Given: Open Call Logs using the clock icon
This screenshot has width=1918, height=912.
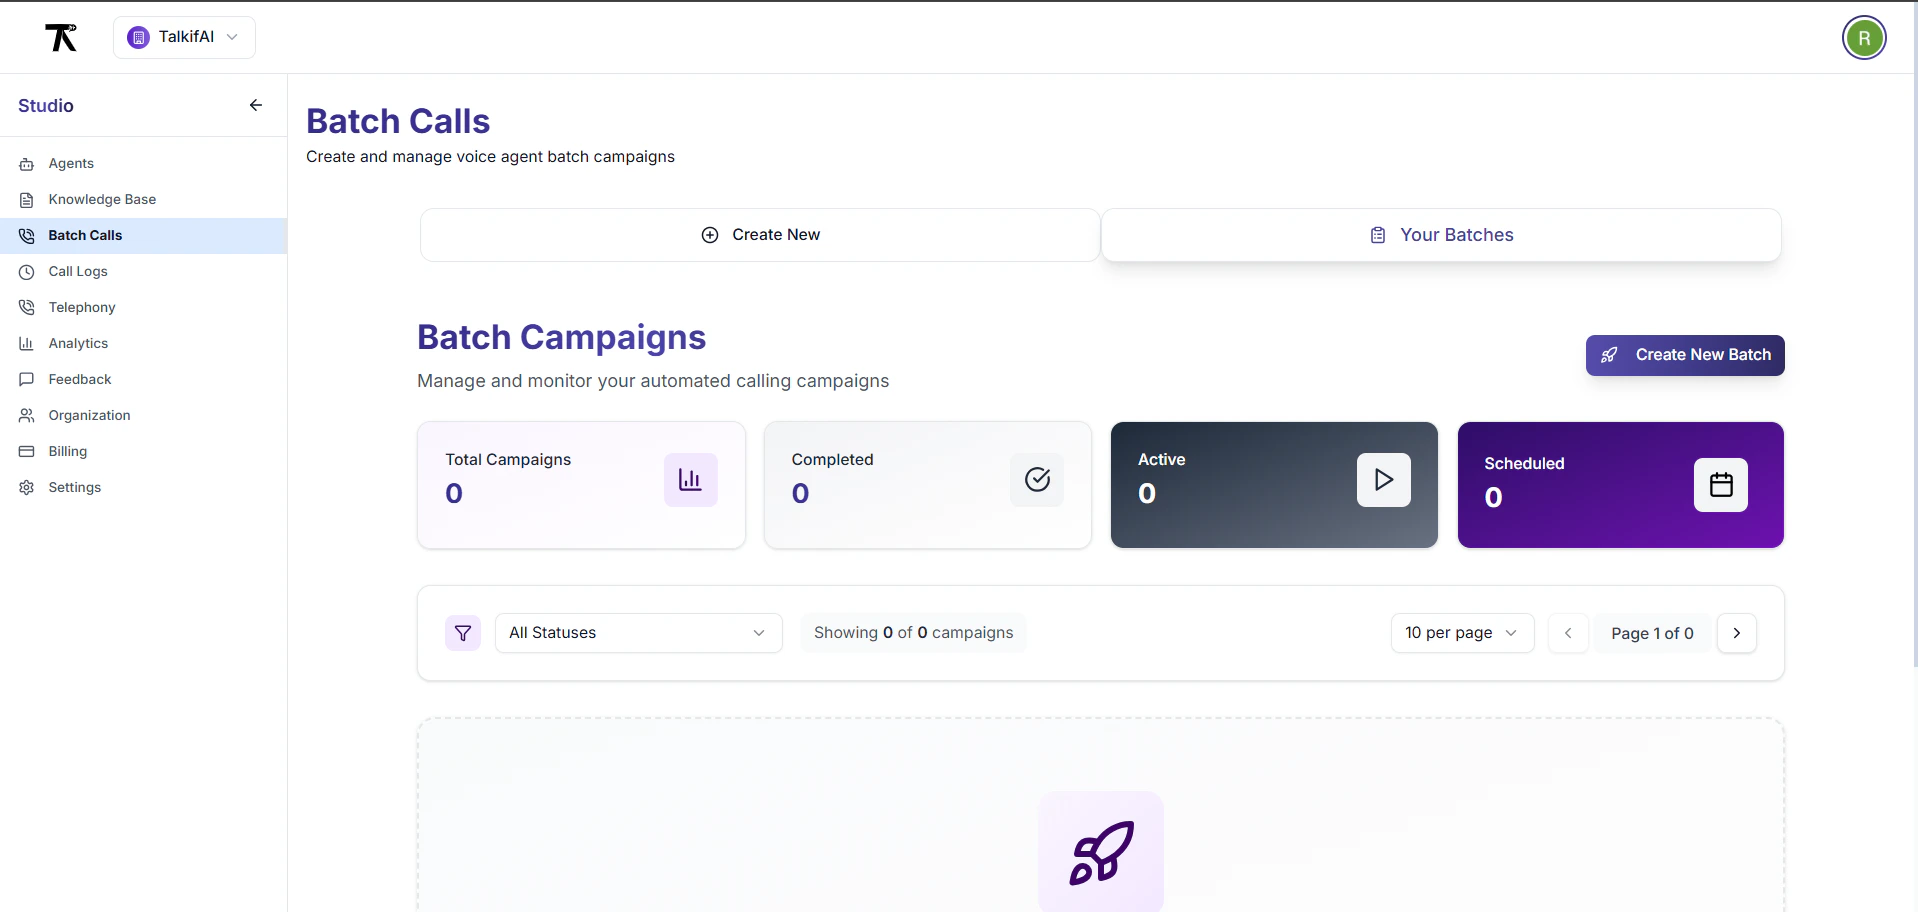Looking at the screenshot, I should point(25,272).
